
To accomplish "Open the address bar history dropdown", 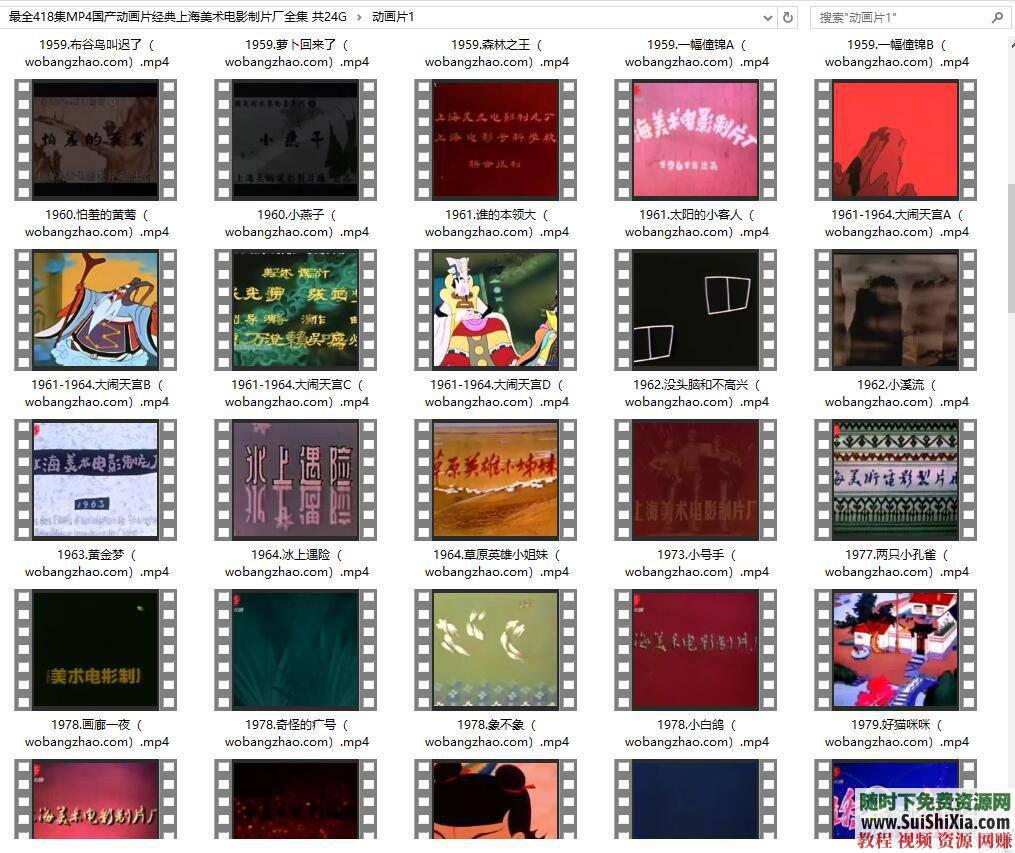I will (768, 17).
